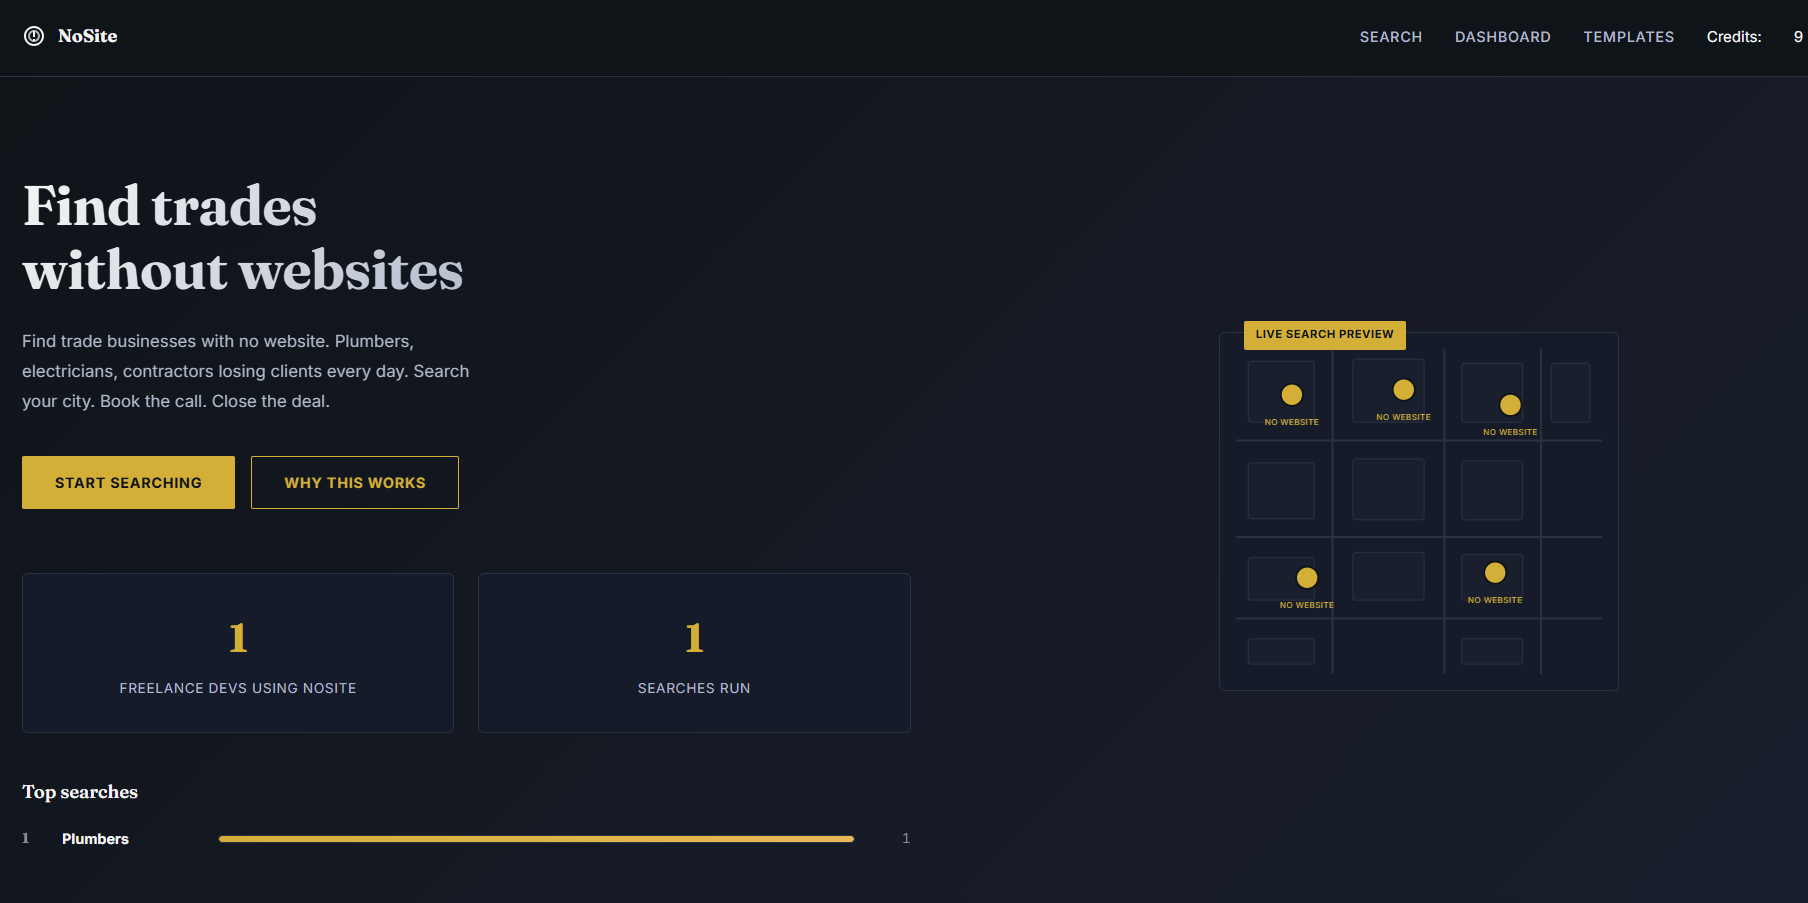The height and width of the screenshot is (903, 1808).
Task: Open the NoSite brand home link
Action: 71,36
